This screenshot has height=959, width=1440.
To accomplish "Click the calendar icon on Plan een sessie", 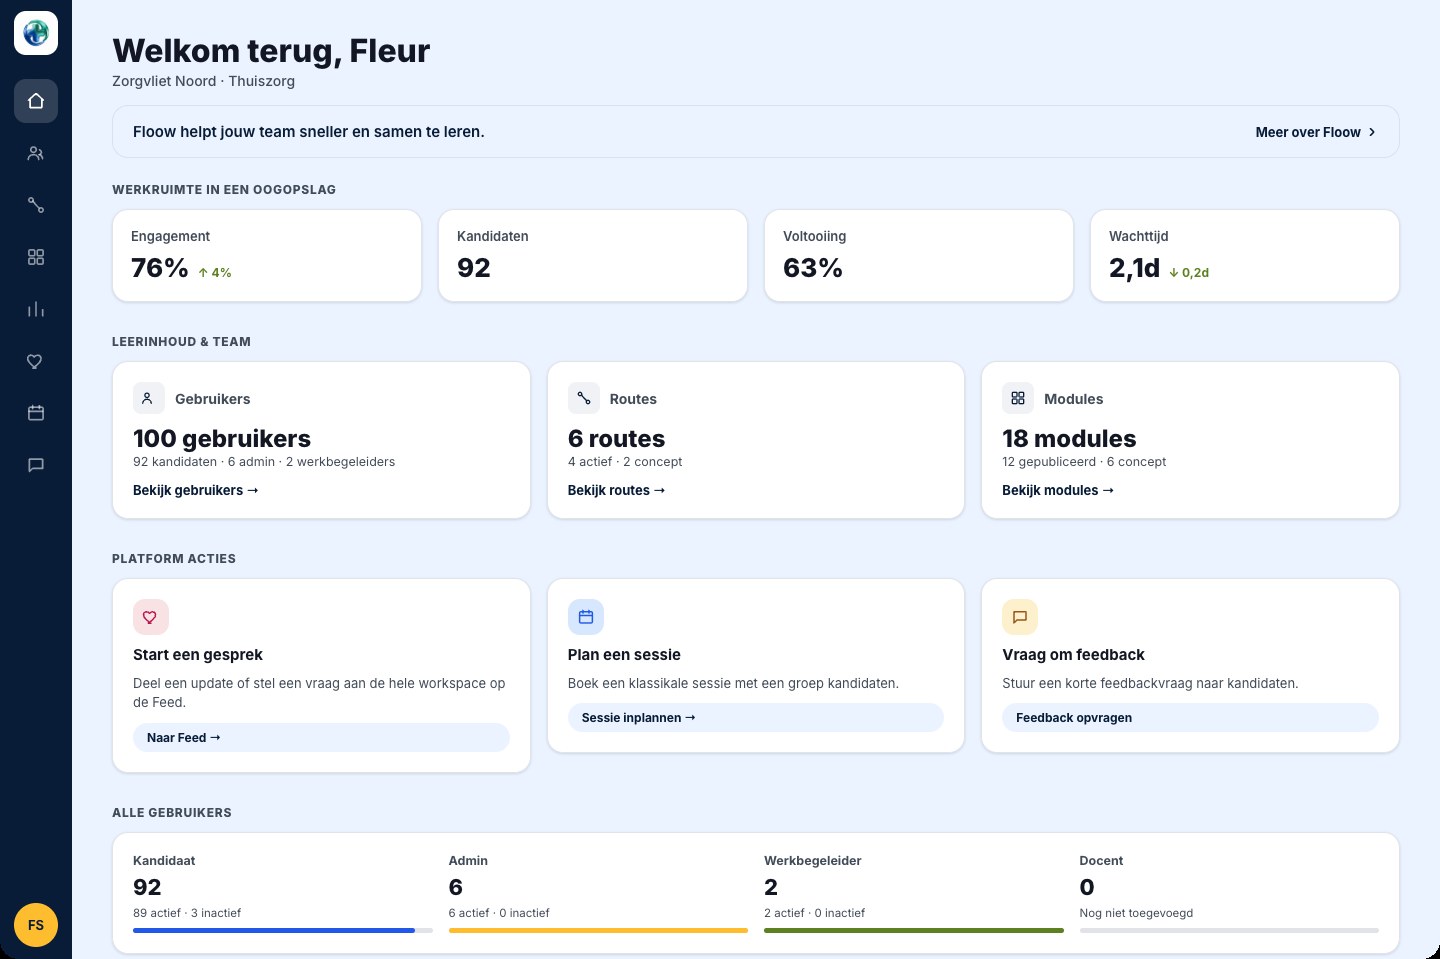I will click(586, 617).
